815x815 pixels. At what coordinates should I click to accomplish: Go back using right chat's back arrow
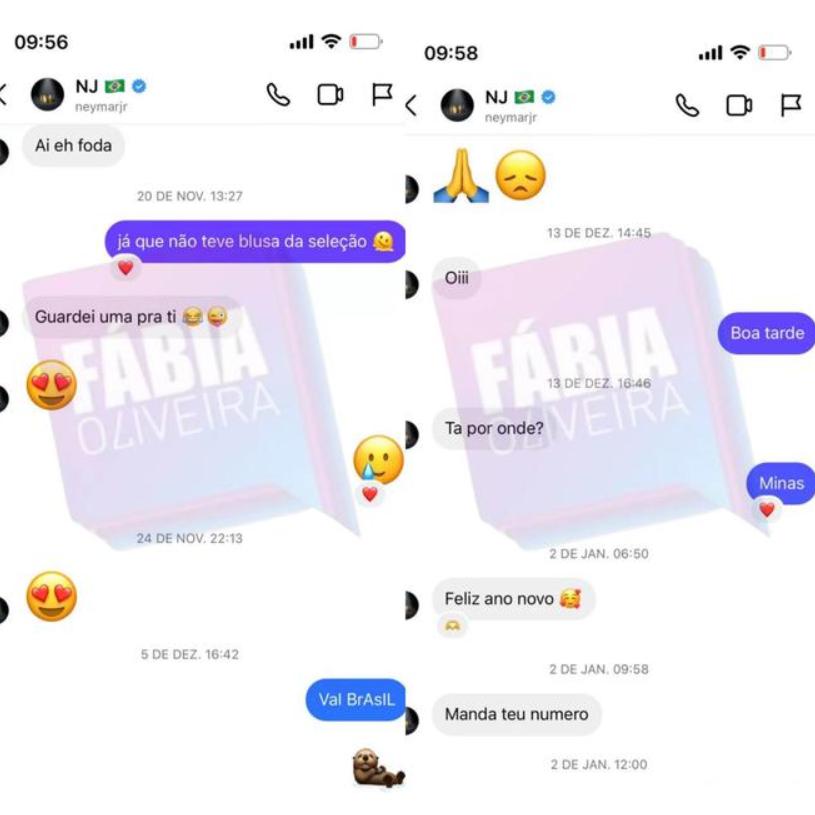(x=412, y=106)
